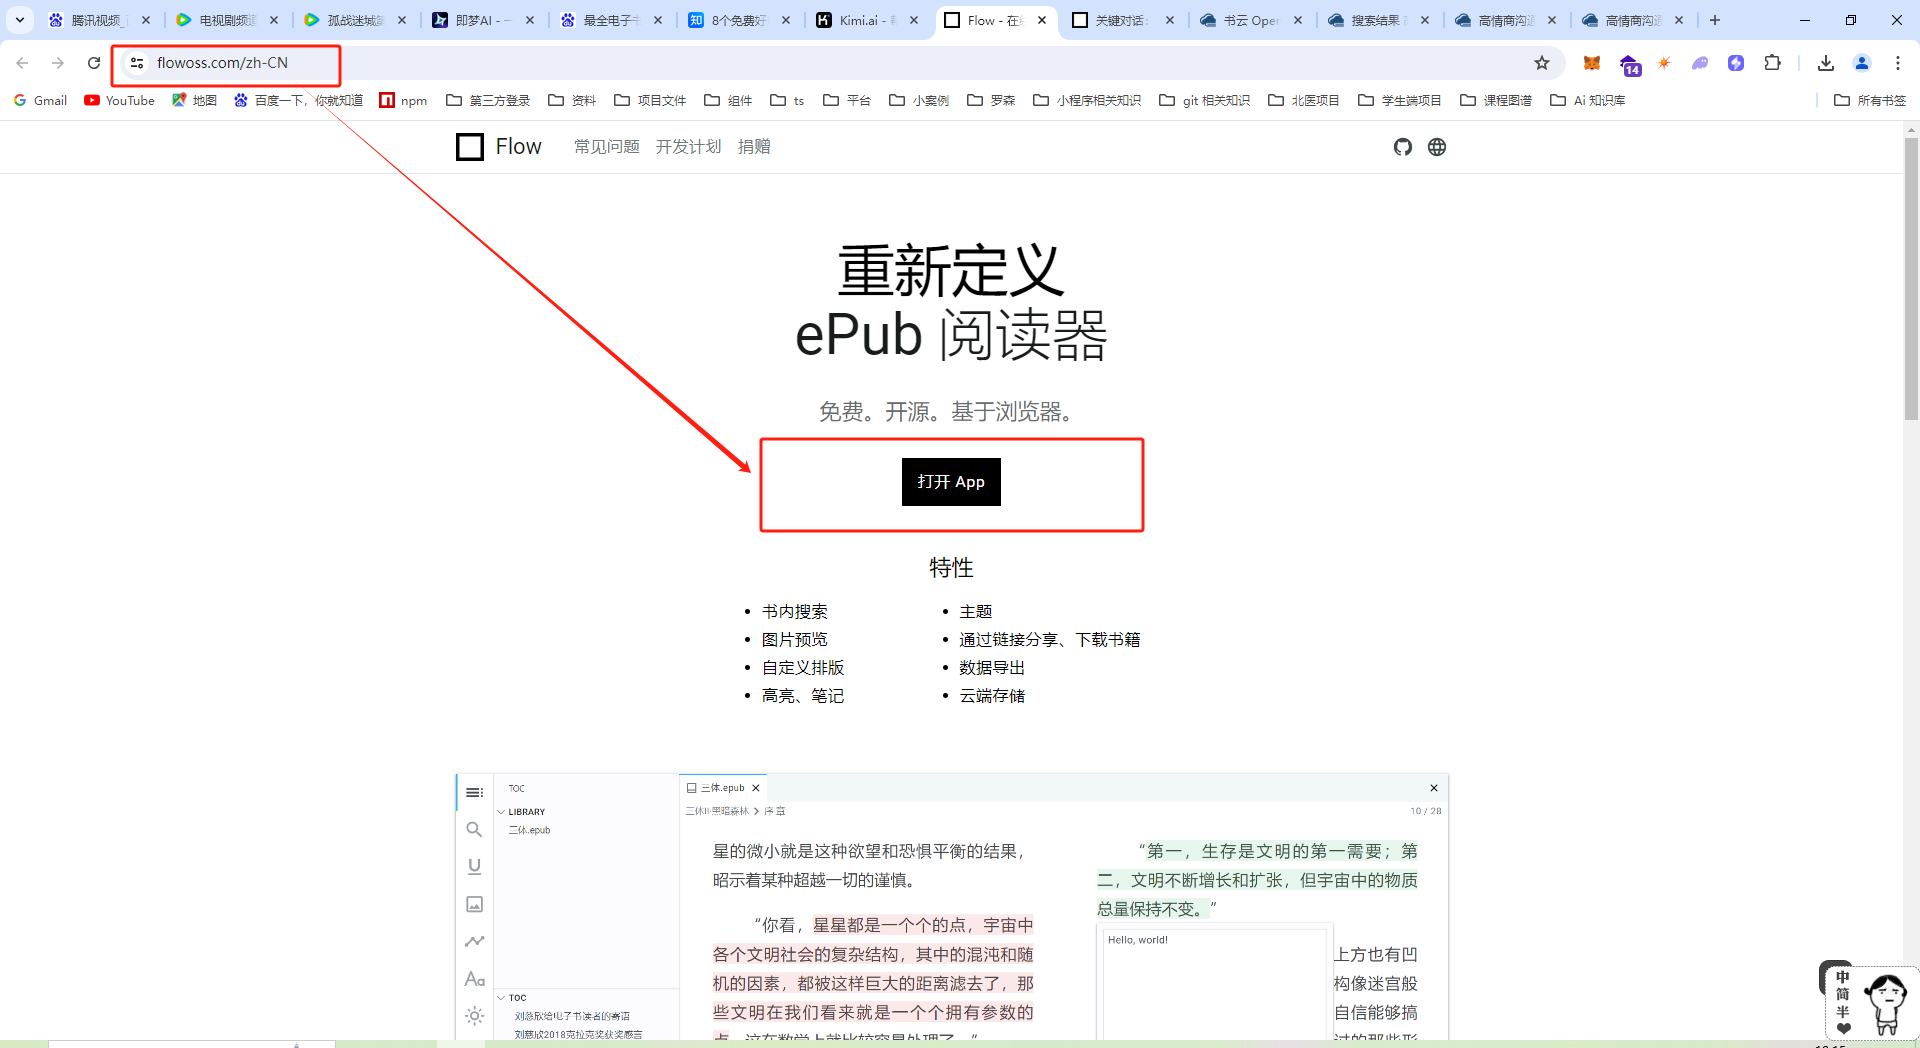Viewport: 1920px width, 1048px height.
Task: Open the Chrome profile avatar icon
Action: tap(1861, 63)
